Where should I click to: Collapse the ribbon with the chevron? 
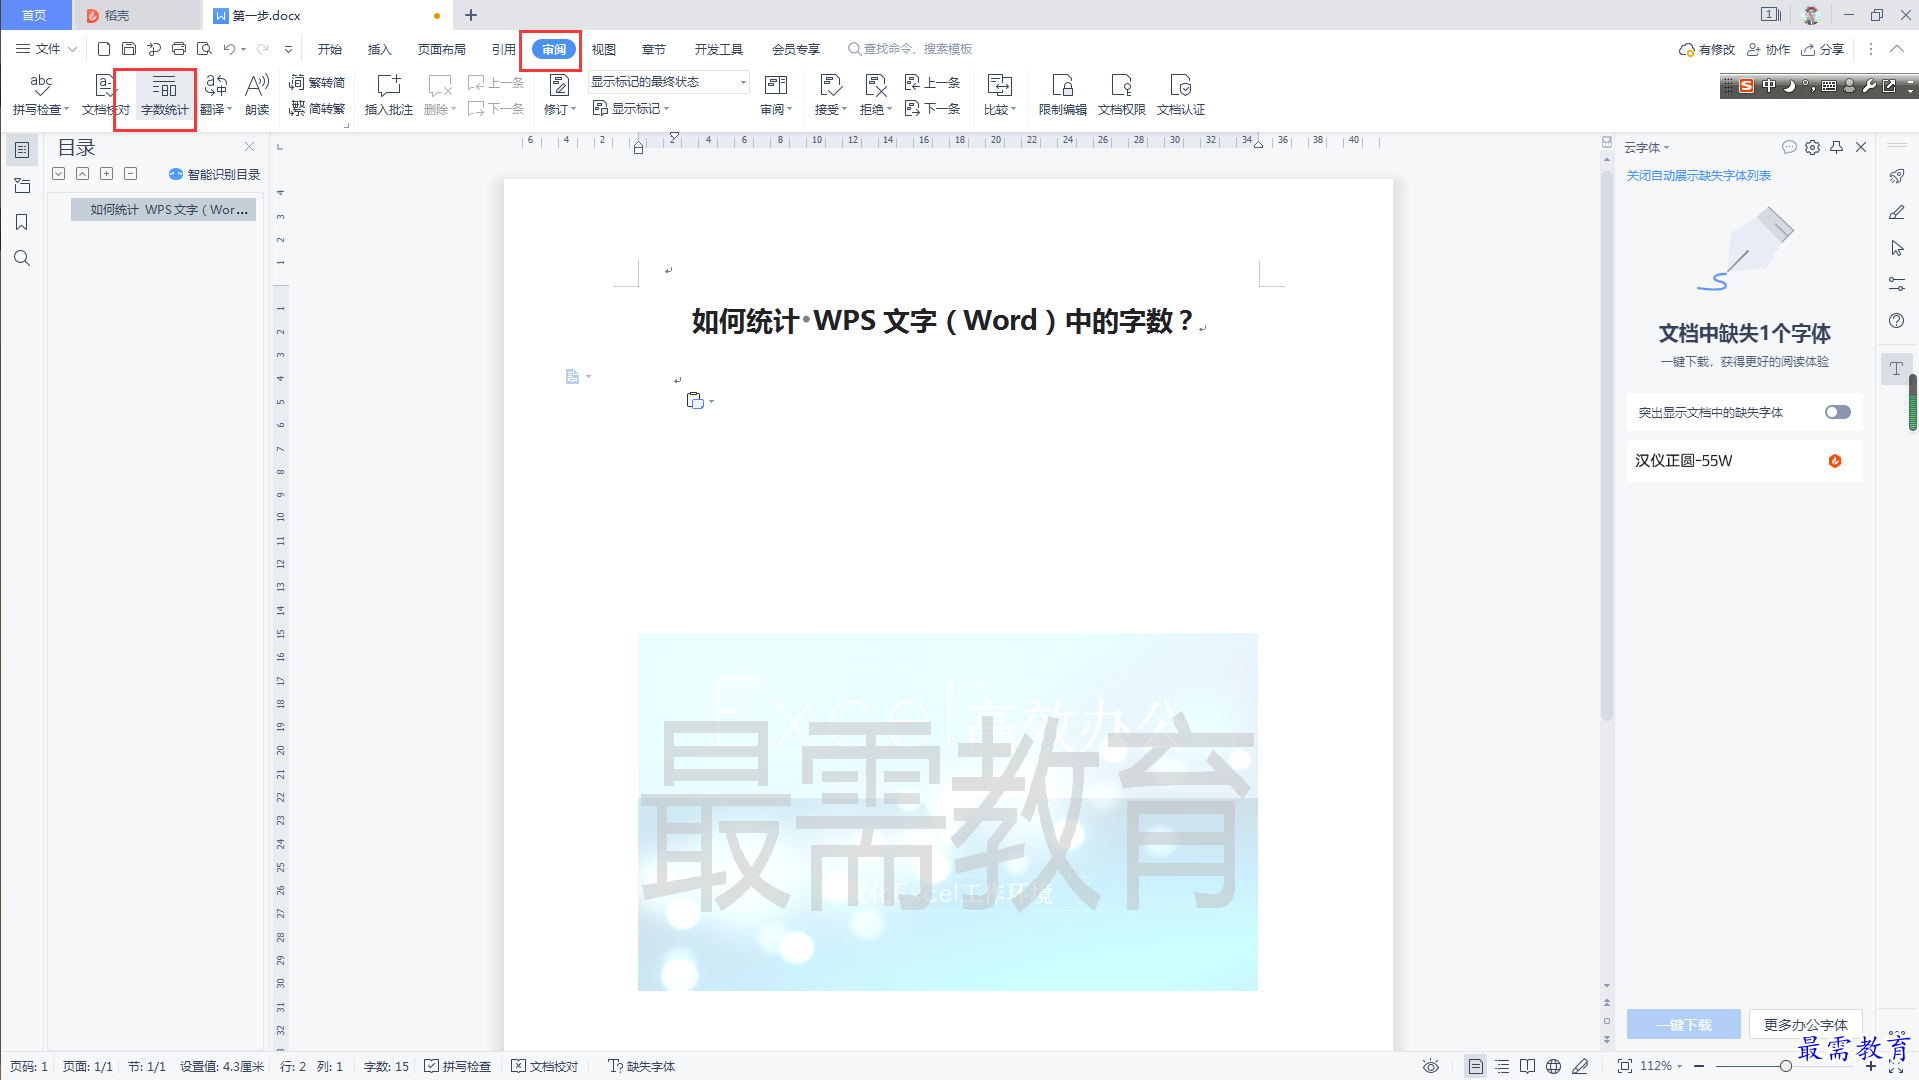click(1897, 48)
